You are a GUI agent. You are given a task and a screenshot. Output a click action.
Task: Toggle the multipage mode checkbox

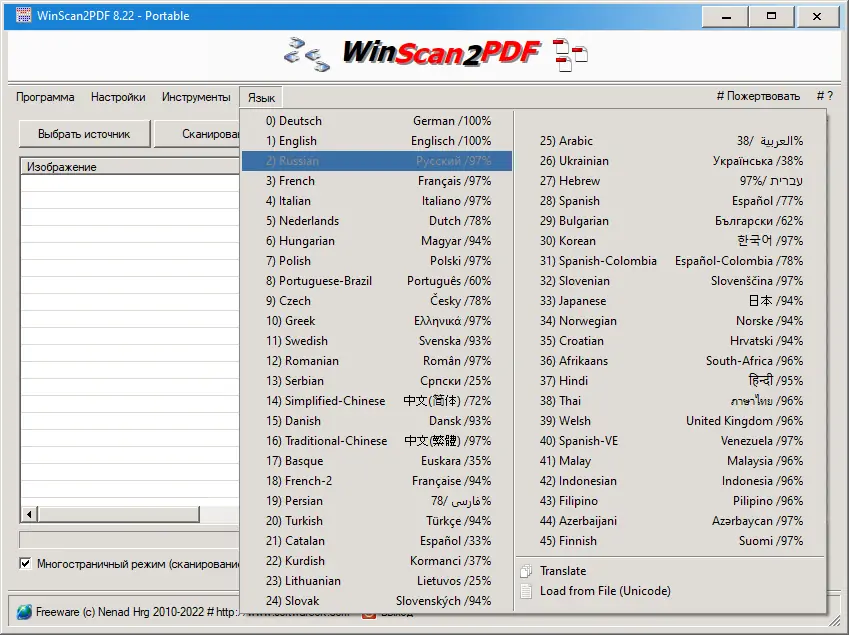point(25,564)
